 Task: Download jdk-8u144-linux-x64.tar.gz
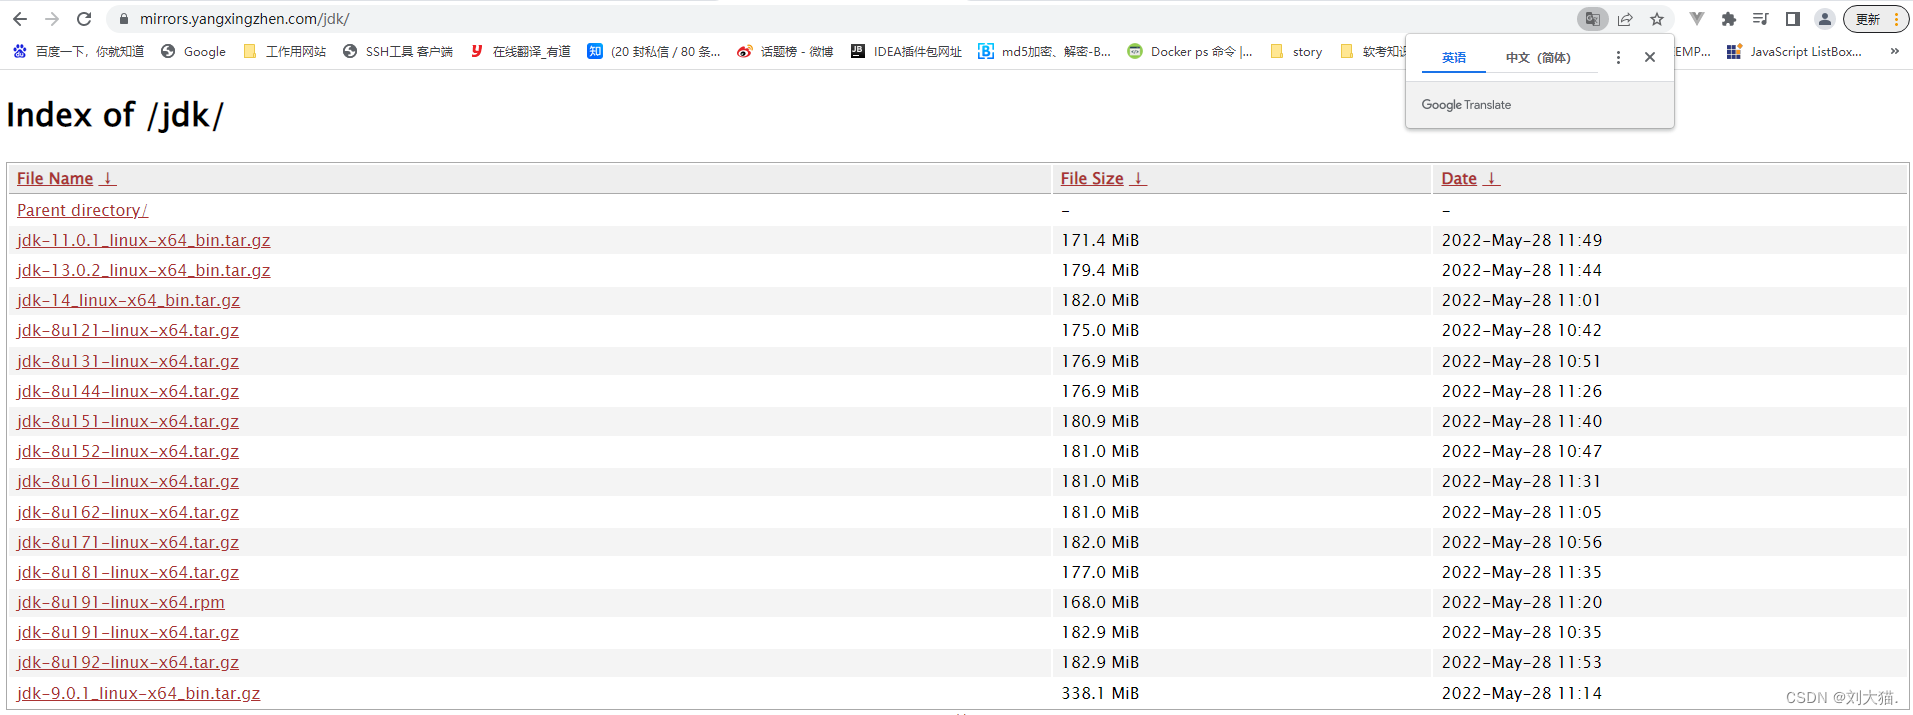128,391
